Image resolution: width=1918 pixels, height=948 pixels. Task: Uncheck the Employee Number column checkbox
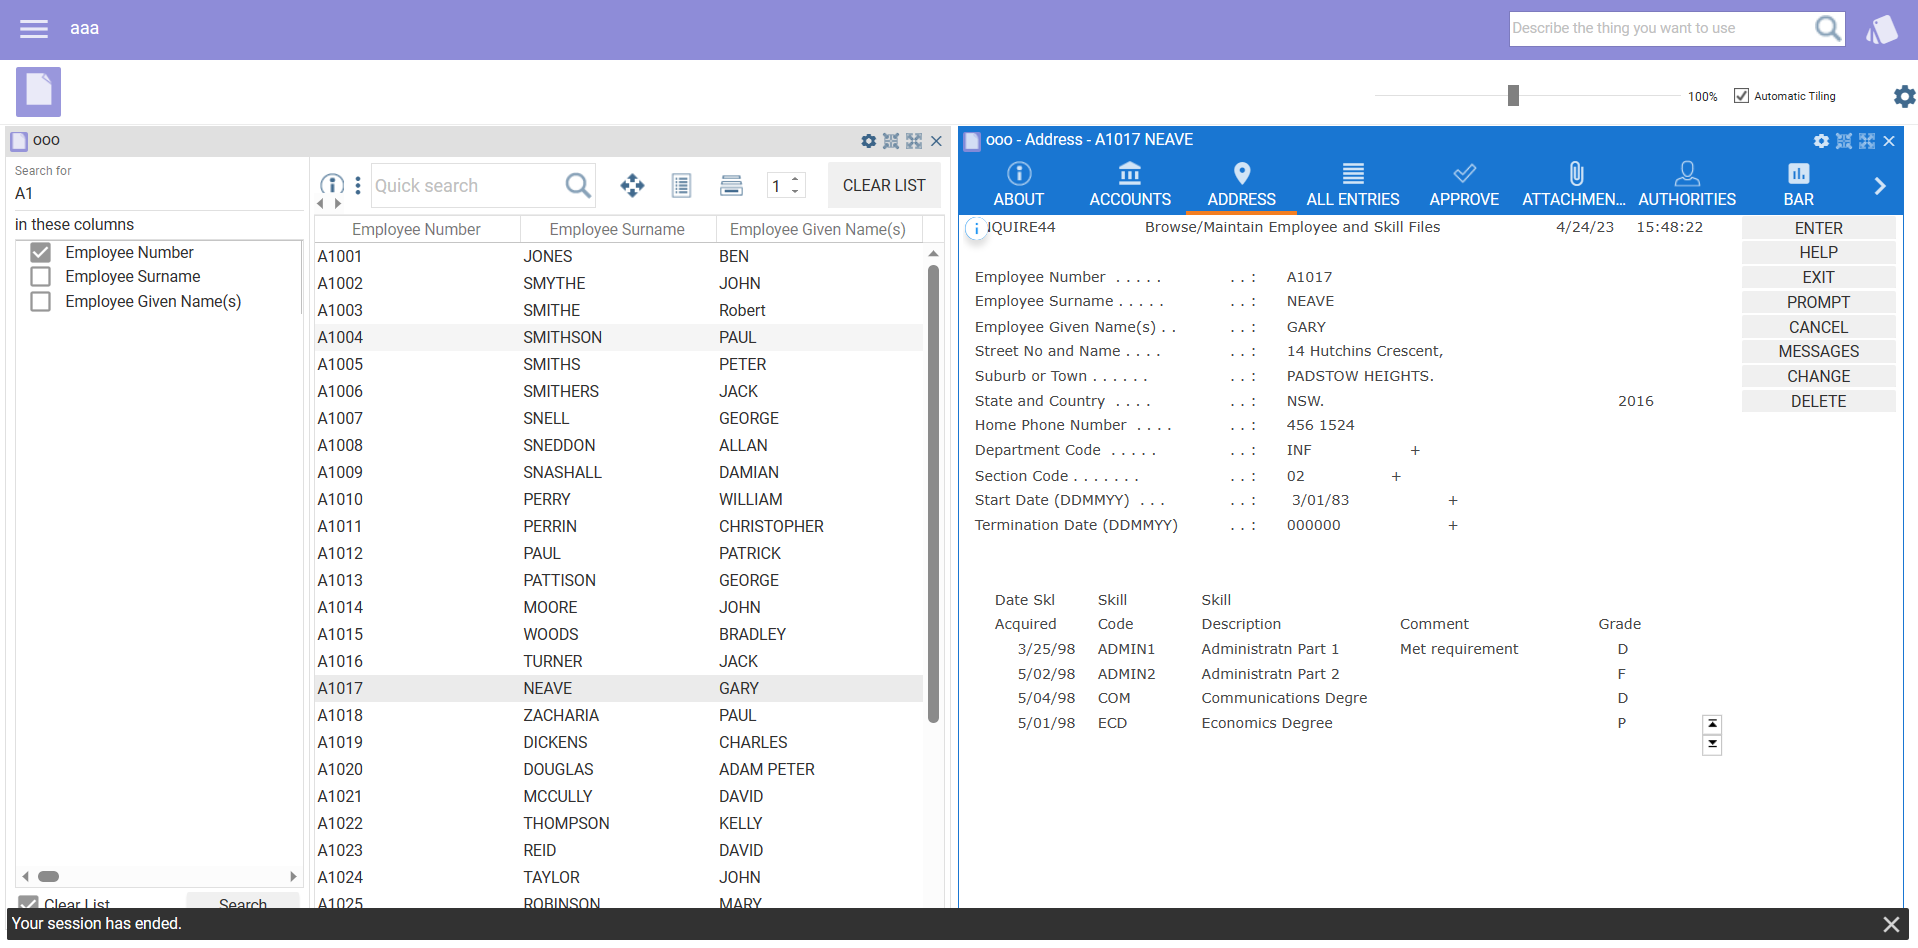coord(41,252)
